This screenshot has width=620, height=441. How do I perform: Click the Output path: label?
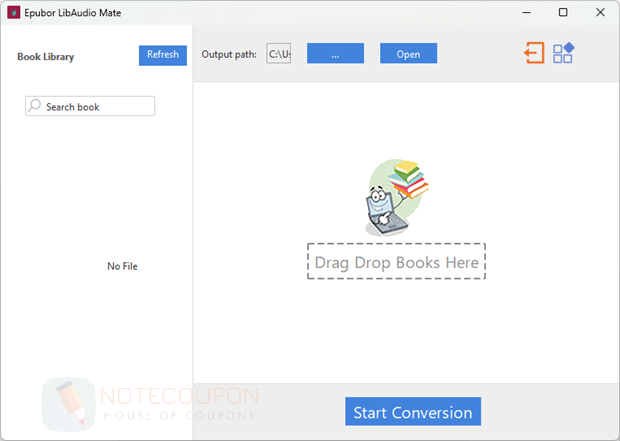229,54
